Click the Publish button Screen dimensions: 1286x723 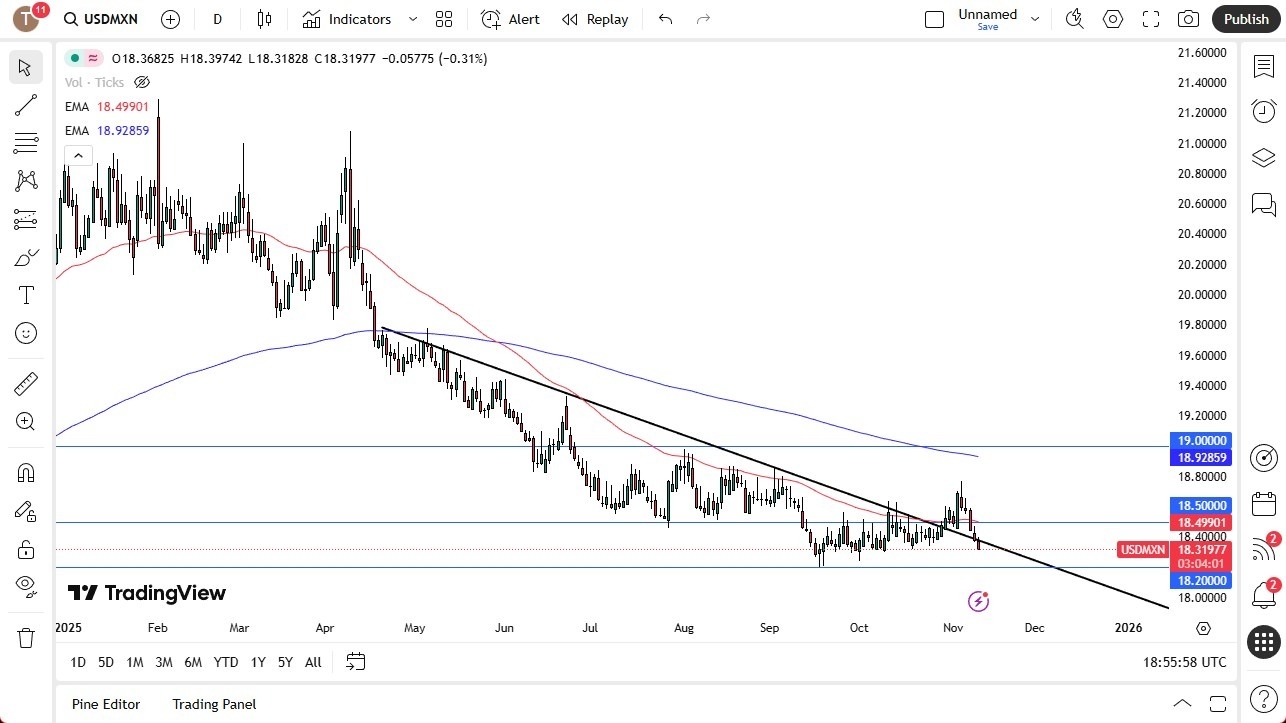coord(1245,18)
